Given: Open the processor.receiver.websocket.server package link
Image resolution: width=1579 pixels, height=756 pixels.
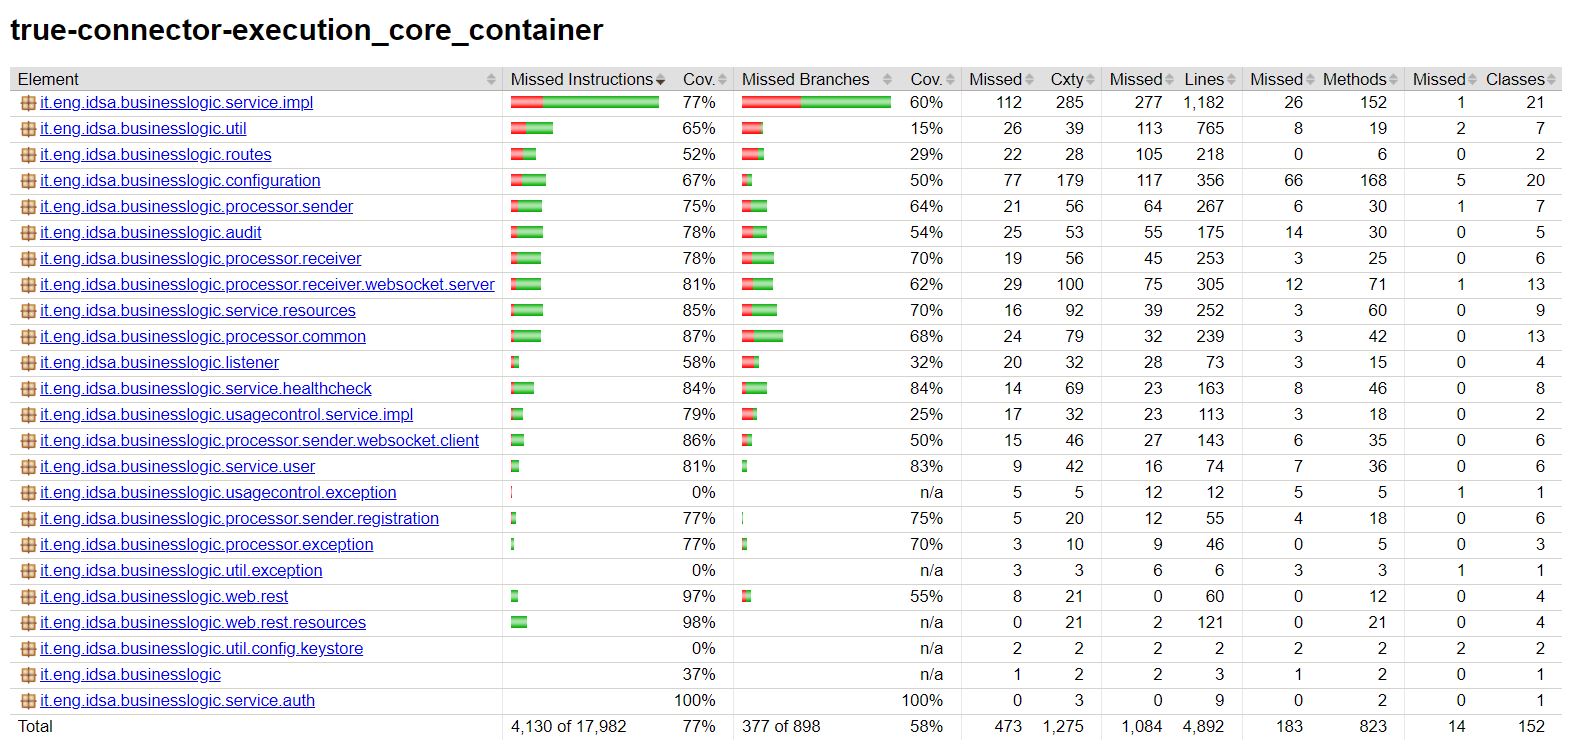Looking at the screenshot, I should 267,285.
